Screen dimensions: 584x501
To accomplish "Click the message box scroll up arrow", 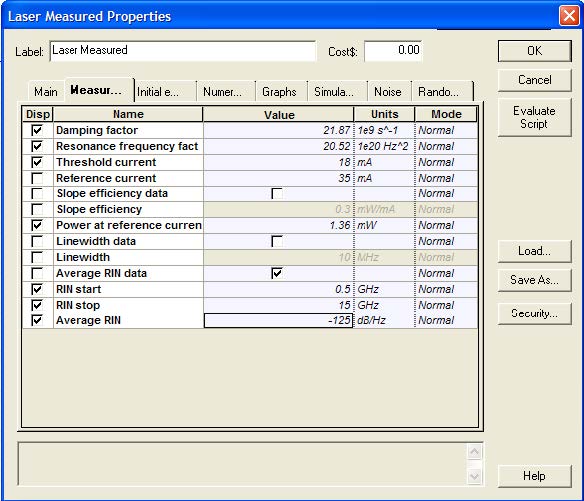I will (x=474, y=452).
